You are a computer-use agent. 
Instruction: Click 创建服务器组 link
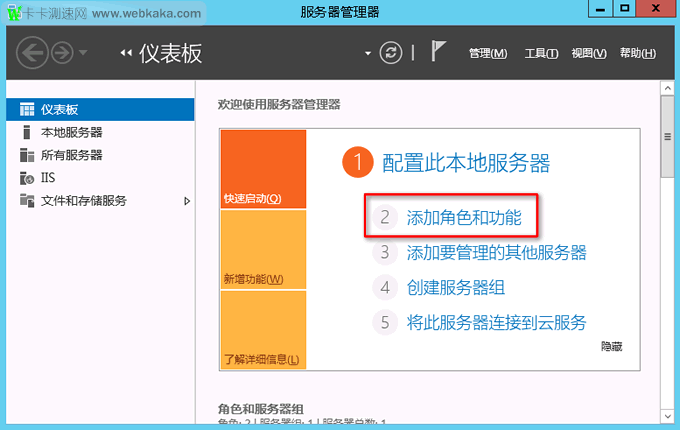(455, 287)
